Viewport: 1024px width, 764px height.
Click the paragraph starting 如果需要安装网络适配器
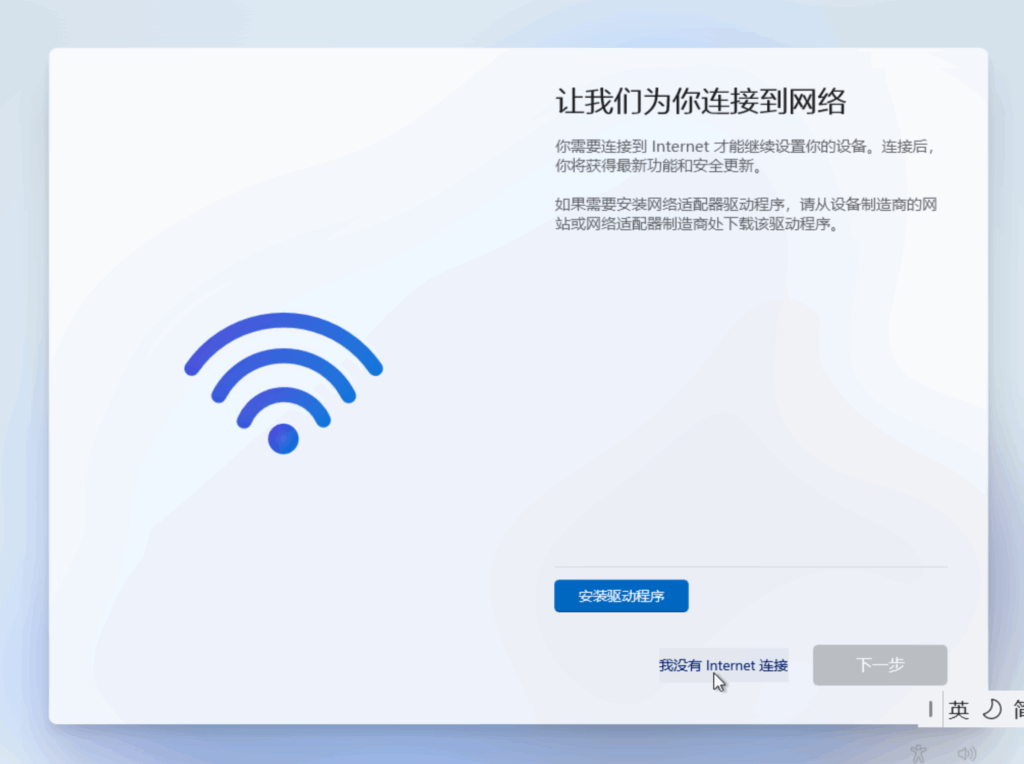pos(746,214)
